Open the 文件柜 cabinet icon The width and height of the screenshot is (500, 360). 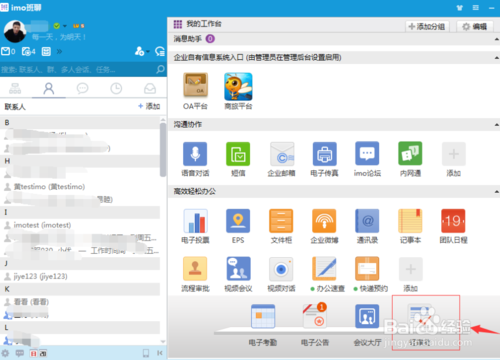coord(281,221)
